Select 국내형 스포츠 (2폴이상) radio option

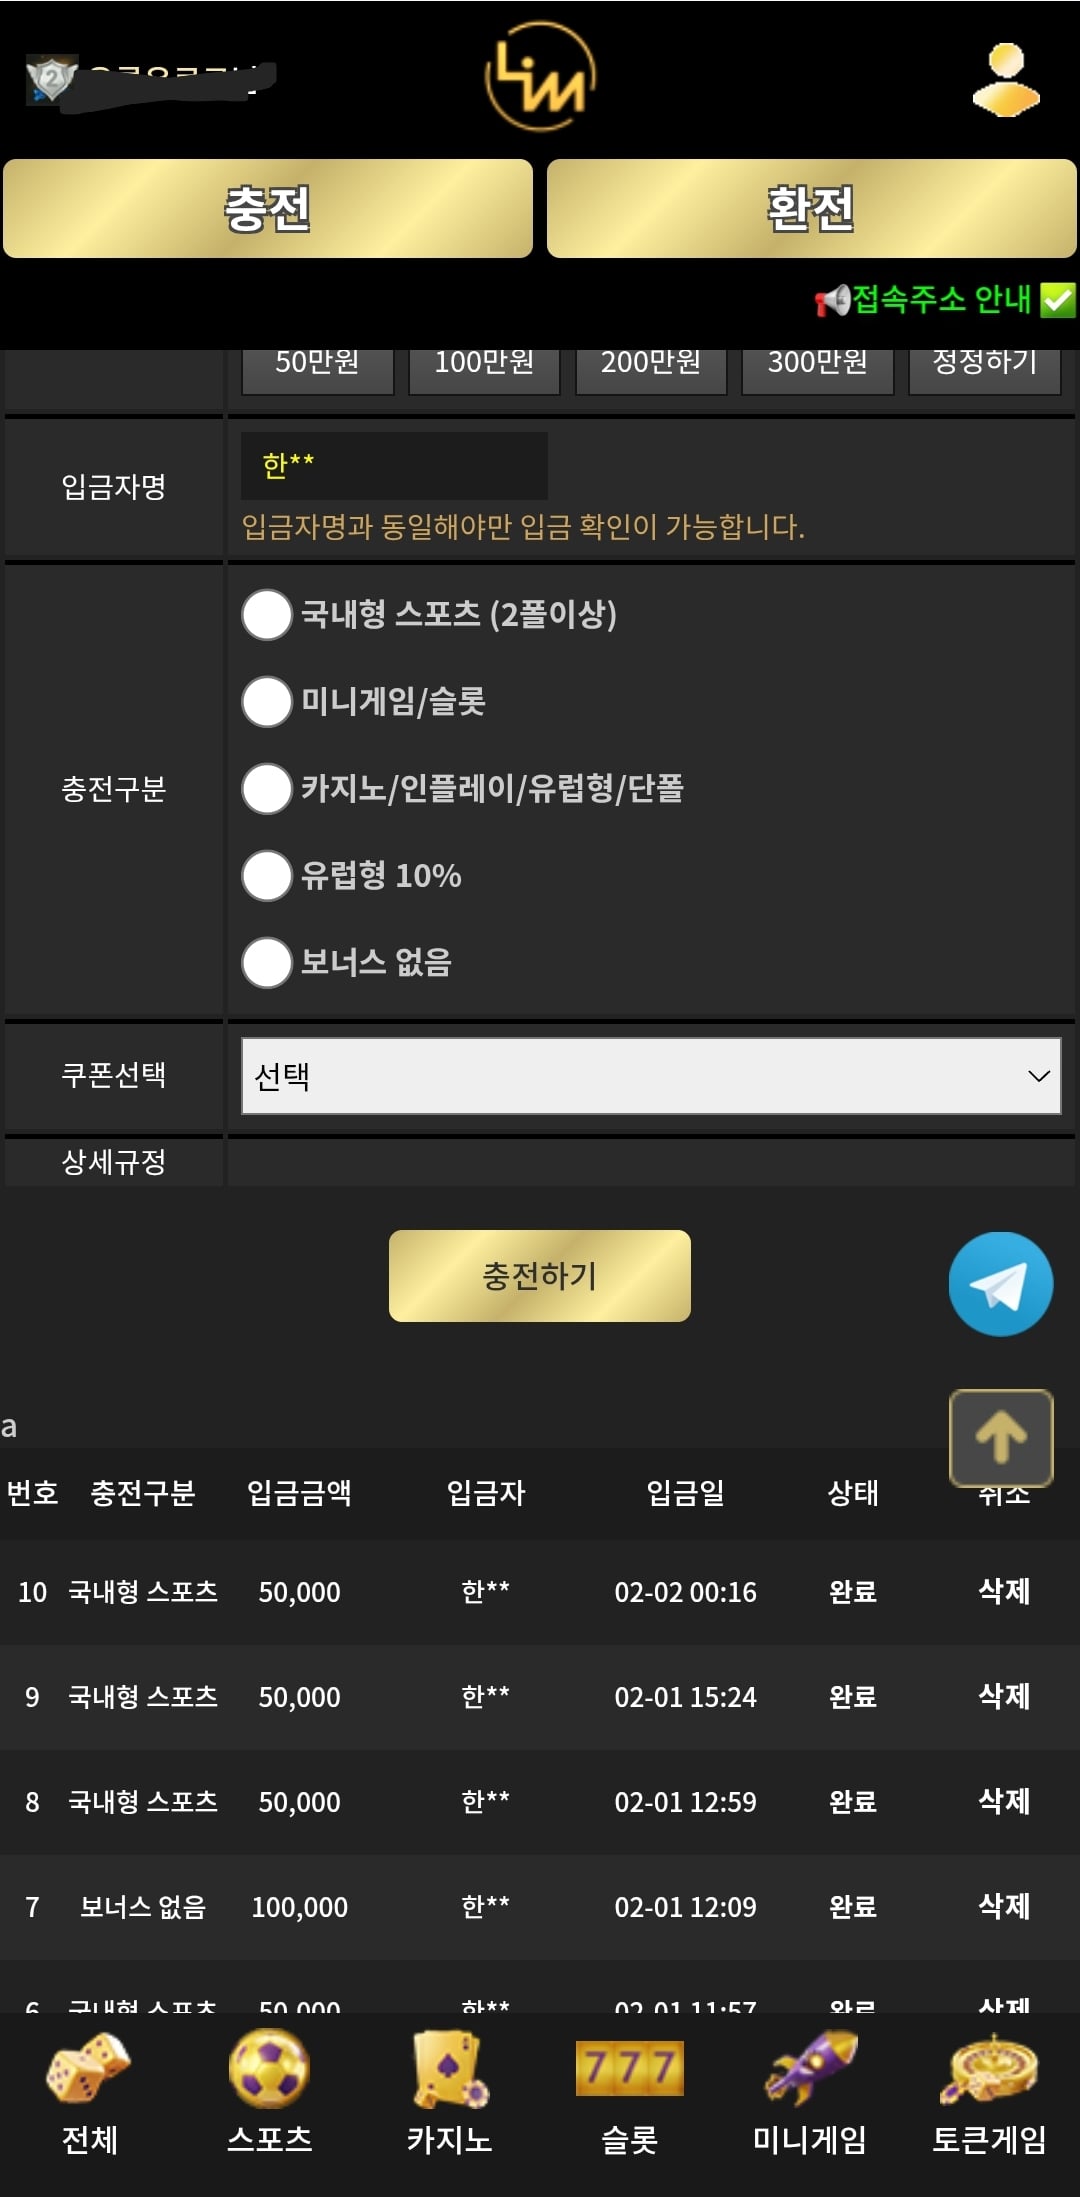point(267,614)
